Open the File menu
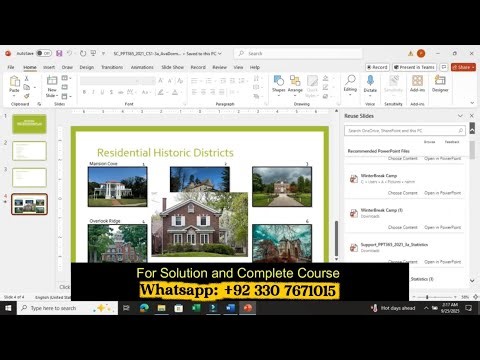This screenshot has height=360, width=480. tap(11, 67)
